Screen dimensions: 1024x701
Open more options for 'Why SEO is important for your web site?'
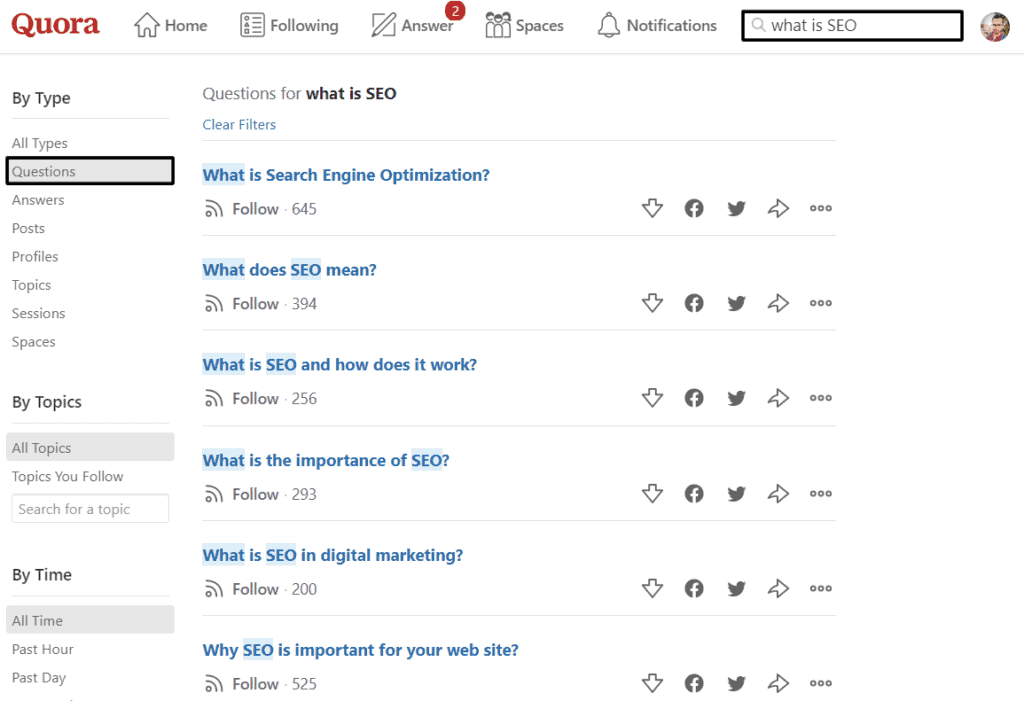tap(821, 683)
